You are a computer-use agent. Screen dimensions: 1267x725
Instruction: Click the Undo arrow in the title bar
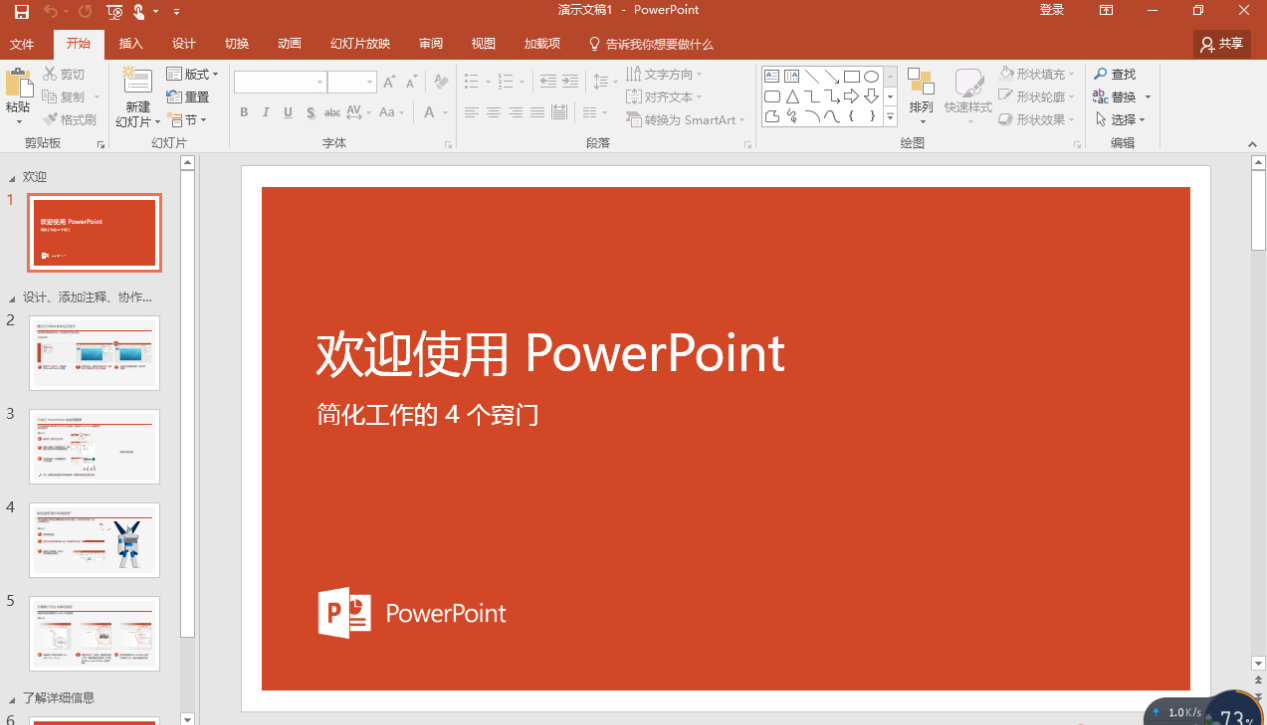pos(50,11)
